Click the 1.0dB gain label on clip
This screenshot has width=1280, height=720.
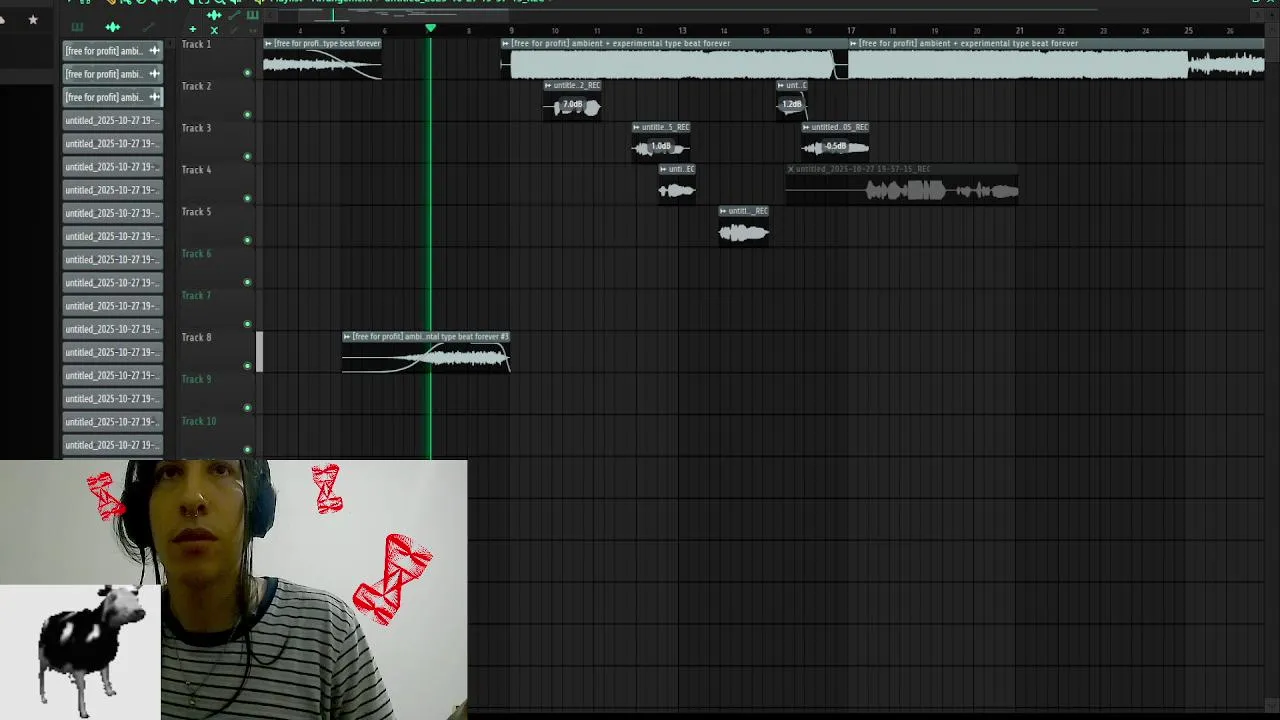(661, 147)
